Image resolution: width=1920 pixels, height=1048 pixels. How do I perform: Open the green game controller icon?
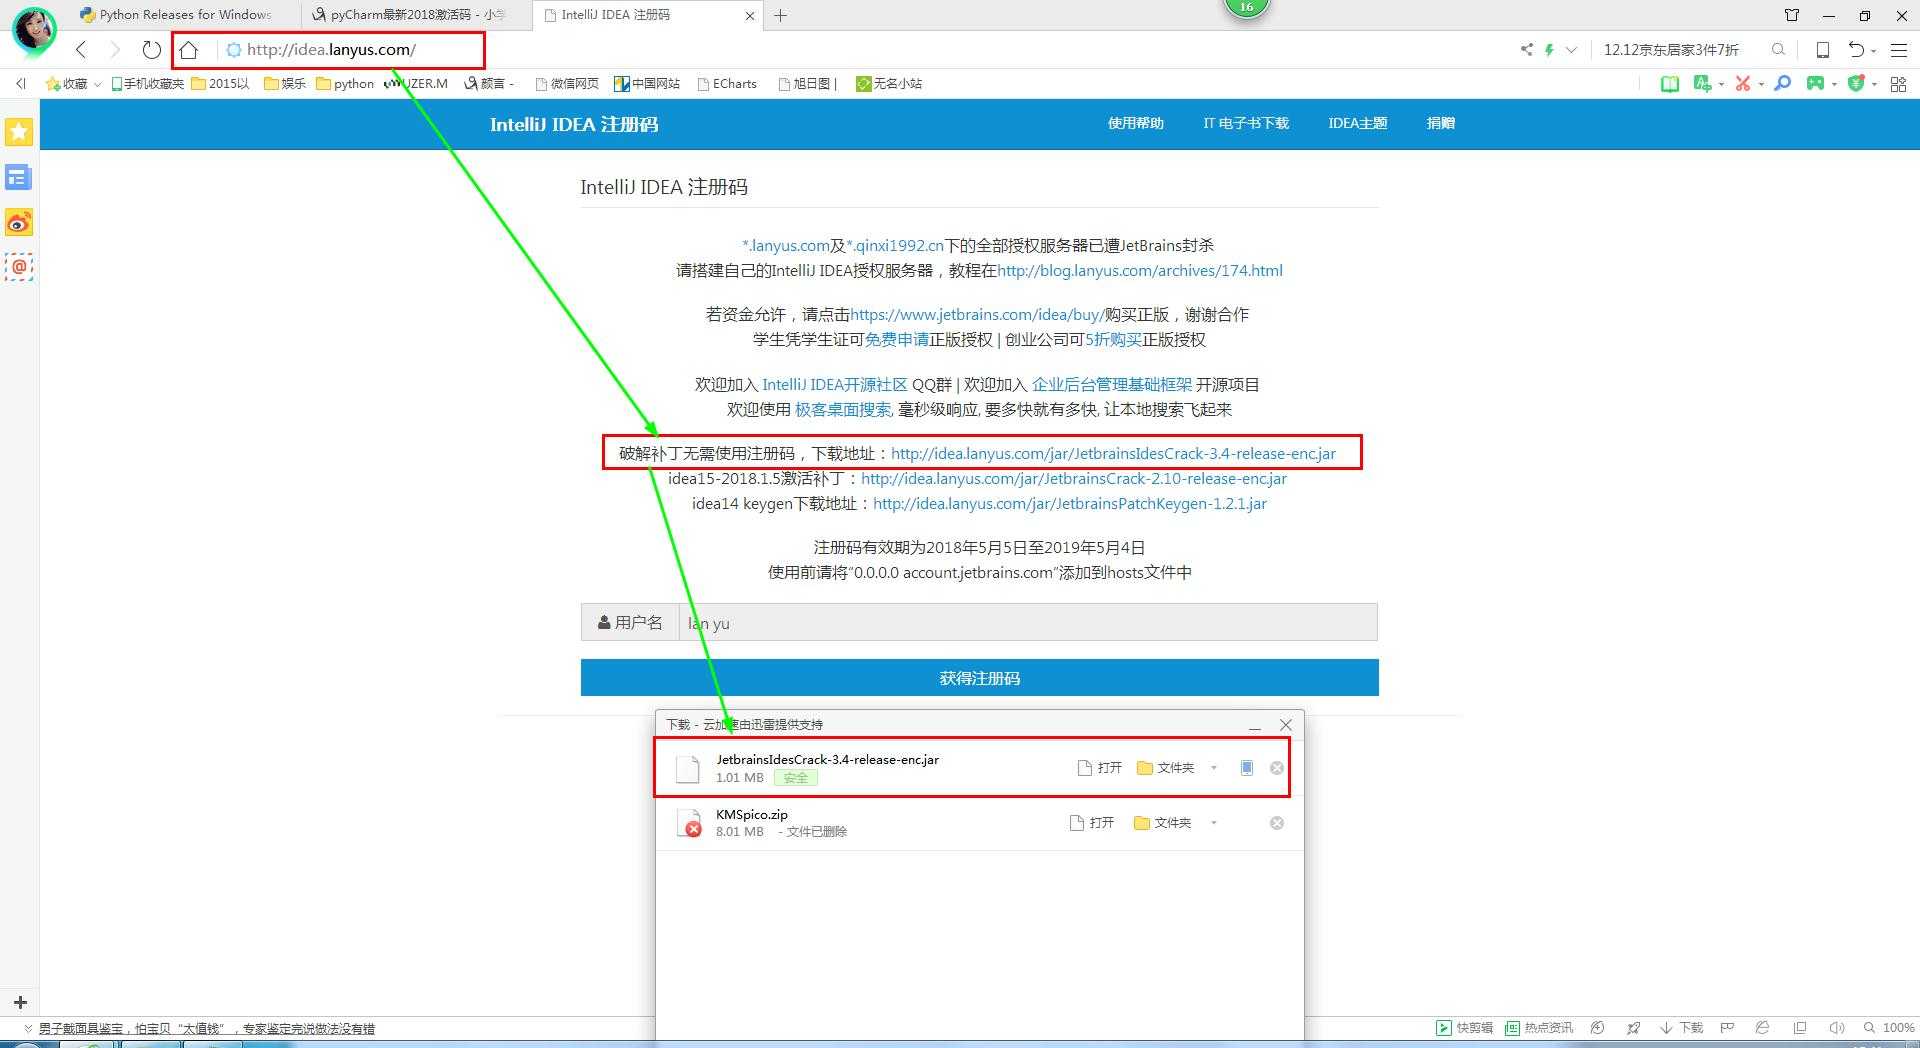[1815, 84]
